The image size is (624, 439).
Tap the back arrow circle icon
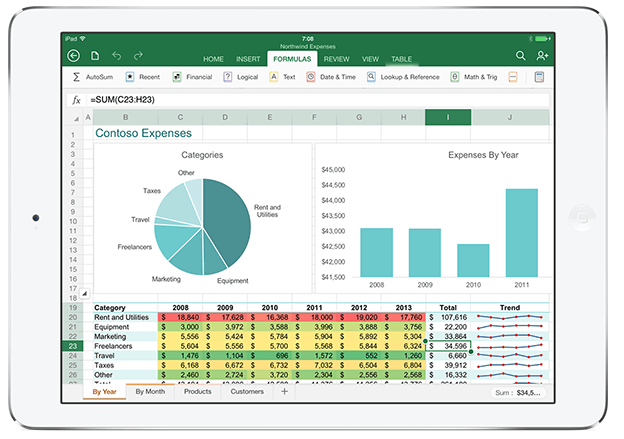[74, 56]
